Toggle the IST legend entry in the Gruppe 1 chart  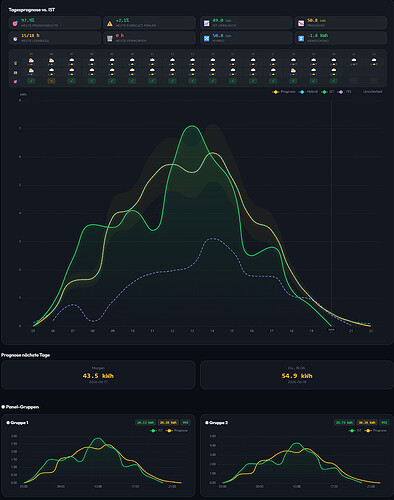pyautogui.click(x=156, y=431)
